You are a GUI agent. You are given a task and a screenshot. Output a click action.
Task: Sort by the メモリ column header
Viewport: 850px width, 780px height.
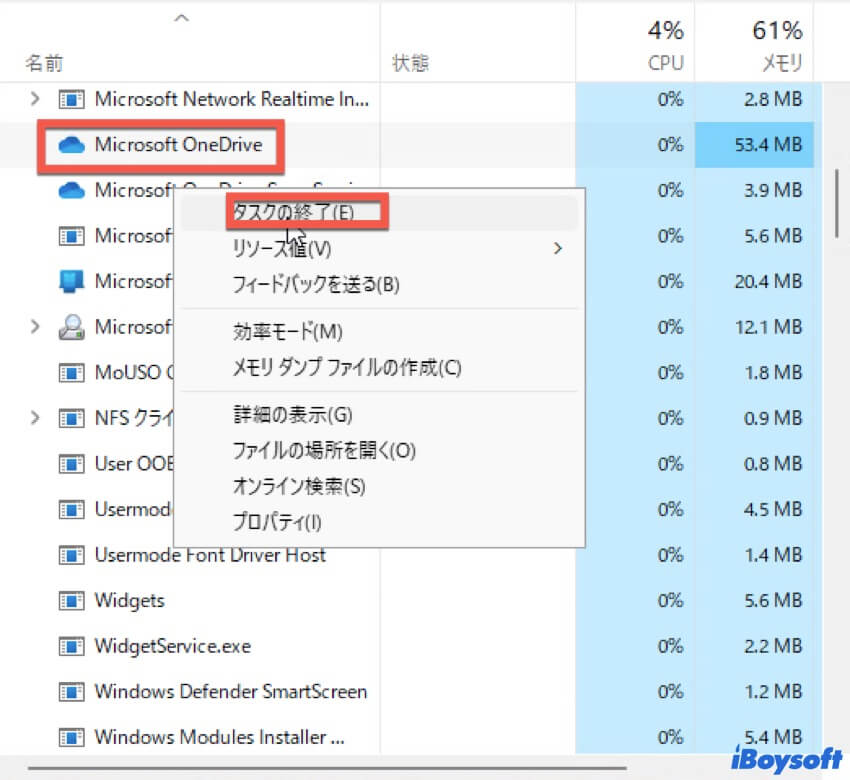(x=781, y=63)
